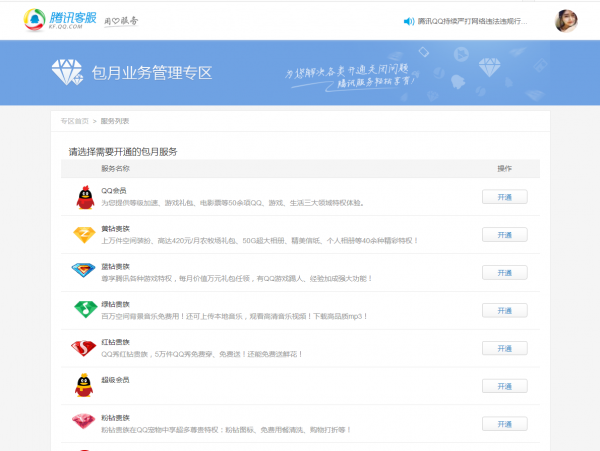Click the 请选择需要开通的包月服务 heading
Screen dimensions: 600x451
pos(123,152)
